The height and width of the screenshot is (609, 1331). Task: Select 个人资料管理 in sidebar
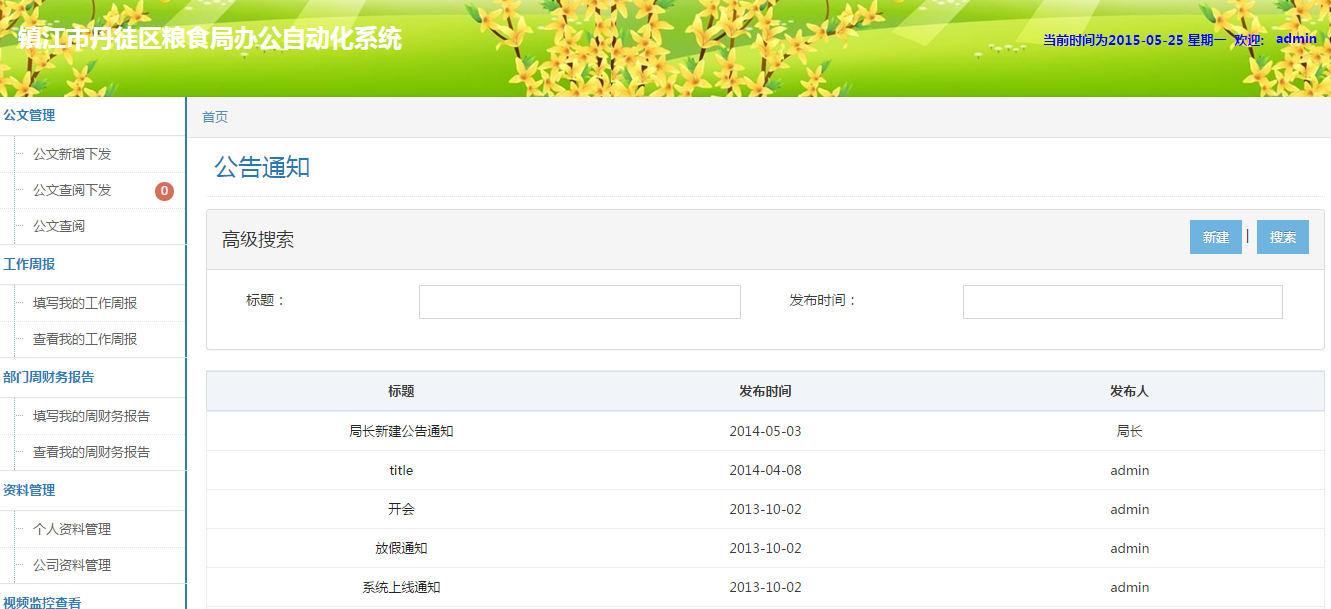pyautogui.click(x=72, y=529)
